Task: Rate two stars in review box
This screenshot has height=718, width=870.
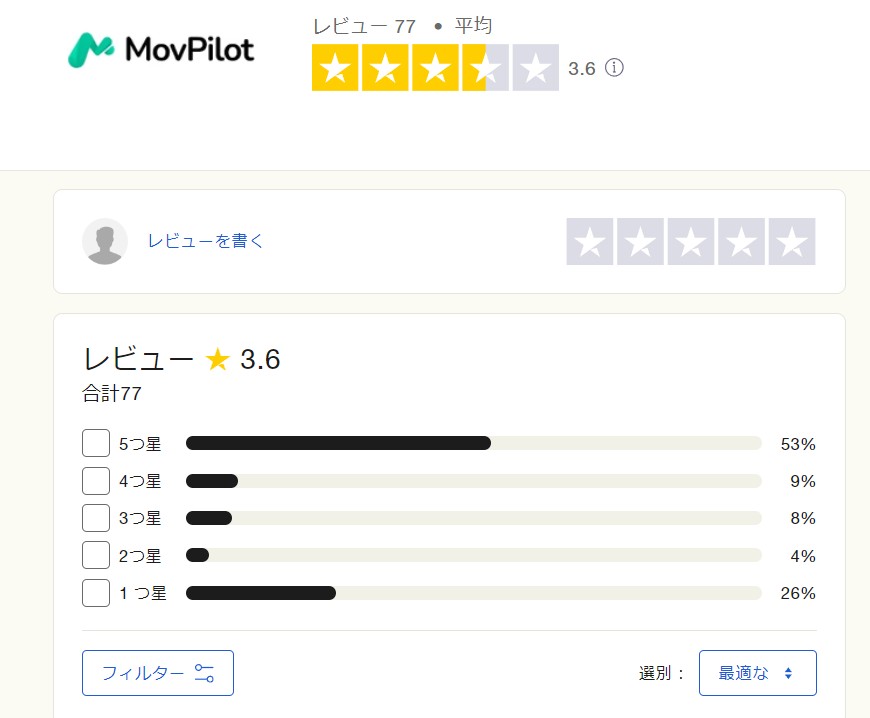Action: click(x=640, y=241)
